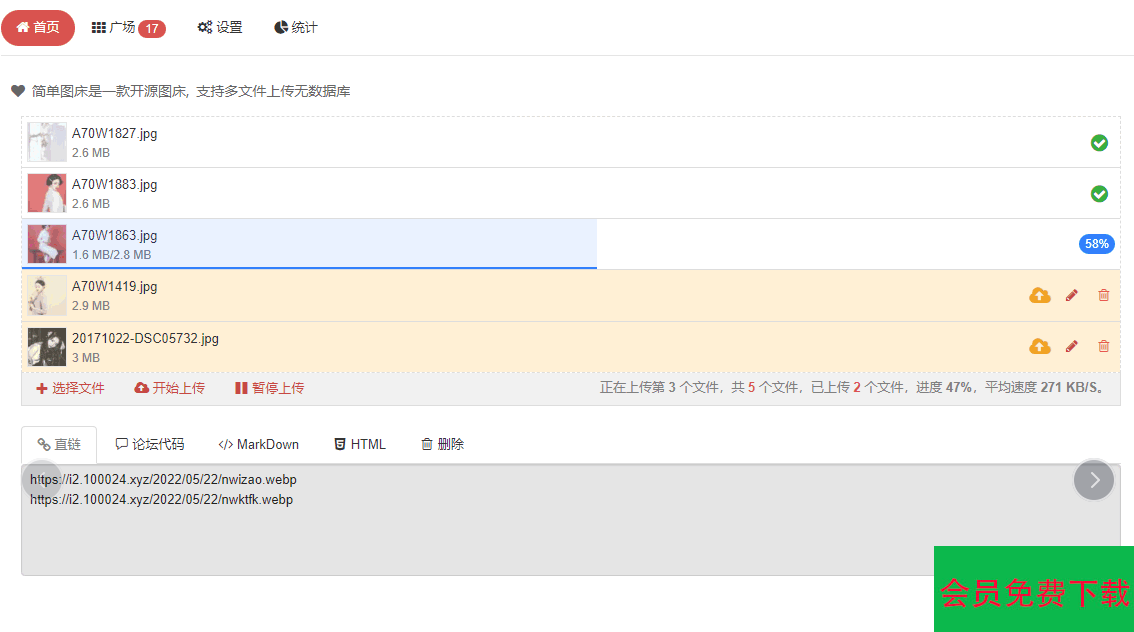Upload 20171022-DSC05732.jpg via cloud icon
The image size is (1134, 632).
[x=1040, y=346]
